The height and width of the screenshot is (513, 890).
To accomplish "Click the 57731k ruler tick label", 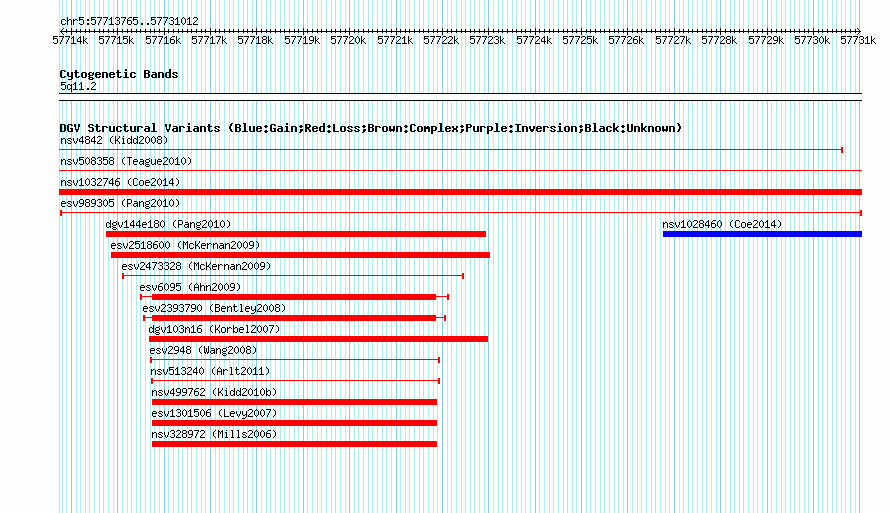I will coord(858,40).
